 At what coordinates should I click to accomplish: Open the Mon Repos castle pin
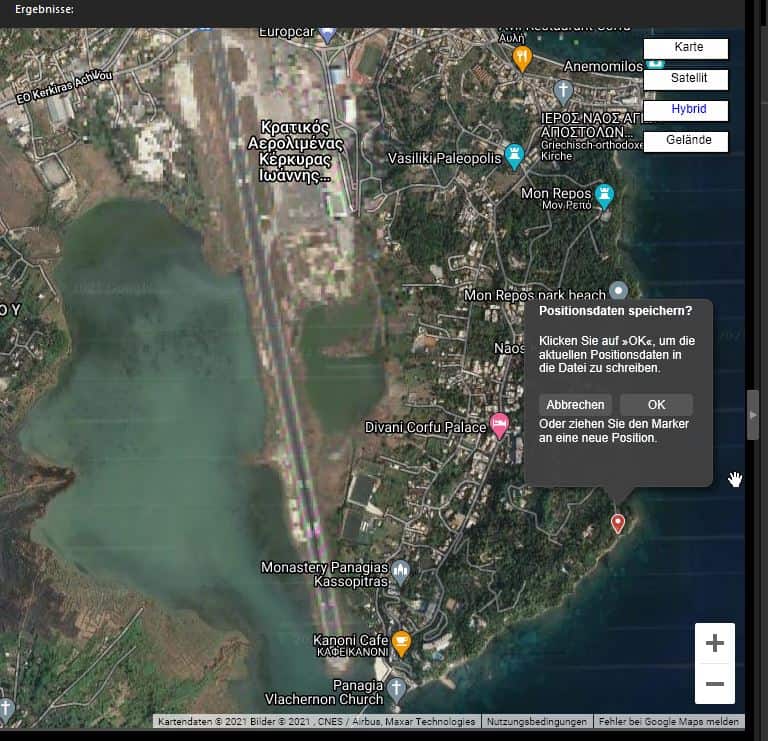[x=604, y=196]
